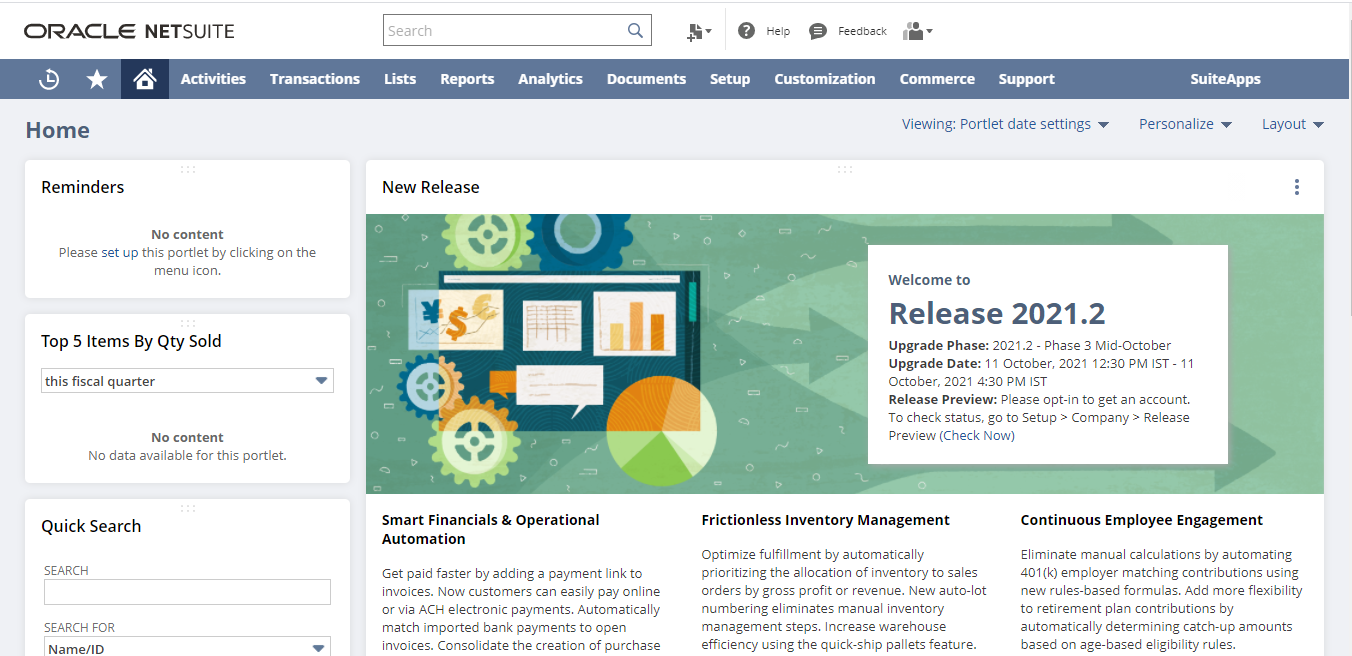Open the Shortcuts star icon
The height and width of the screenshot is (656, 1352).
(x=97, y=79)
